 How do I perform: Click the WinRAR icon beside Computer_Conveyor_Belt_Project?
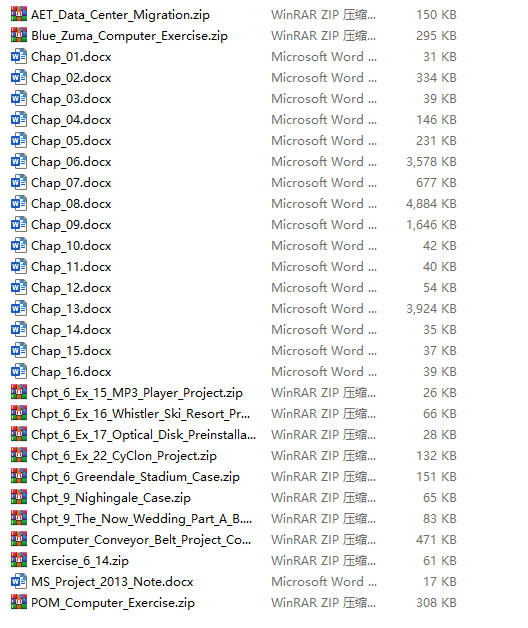point(19,539)
